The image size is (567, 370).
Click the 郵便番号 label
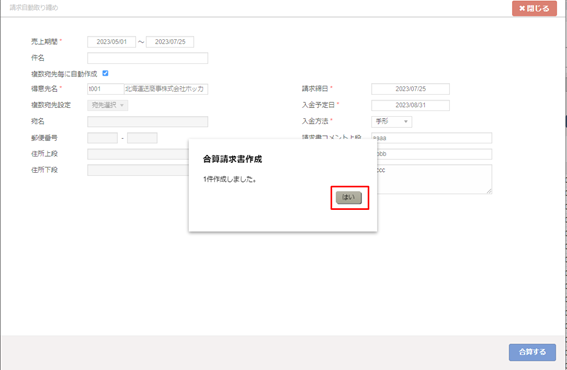coord(44,138)
